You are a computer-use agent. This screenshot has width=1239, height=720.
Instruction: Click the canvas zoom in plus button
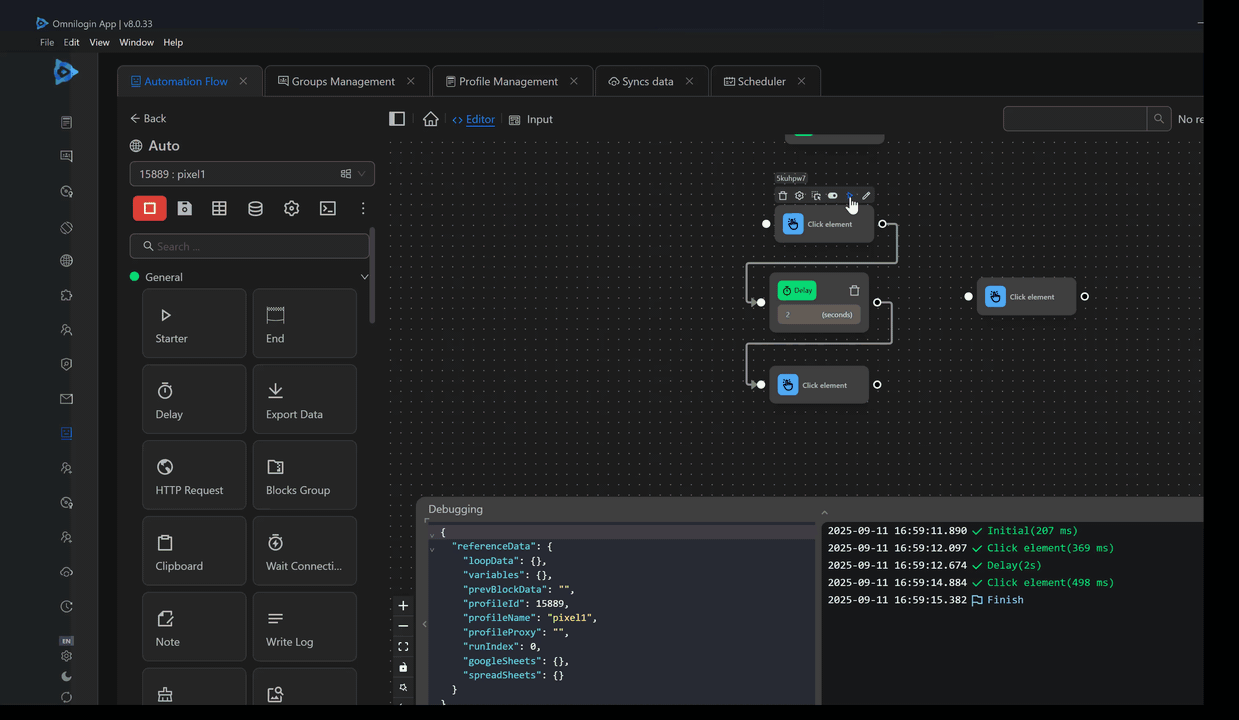pos(403,606)
